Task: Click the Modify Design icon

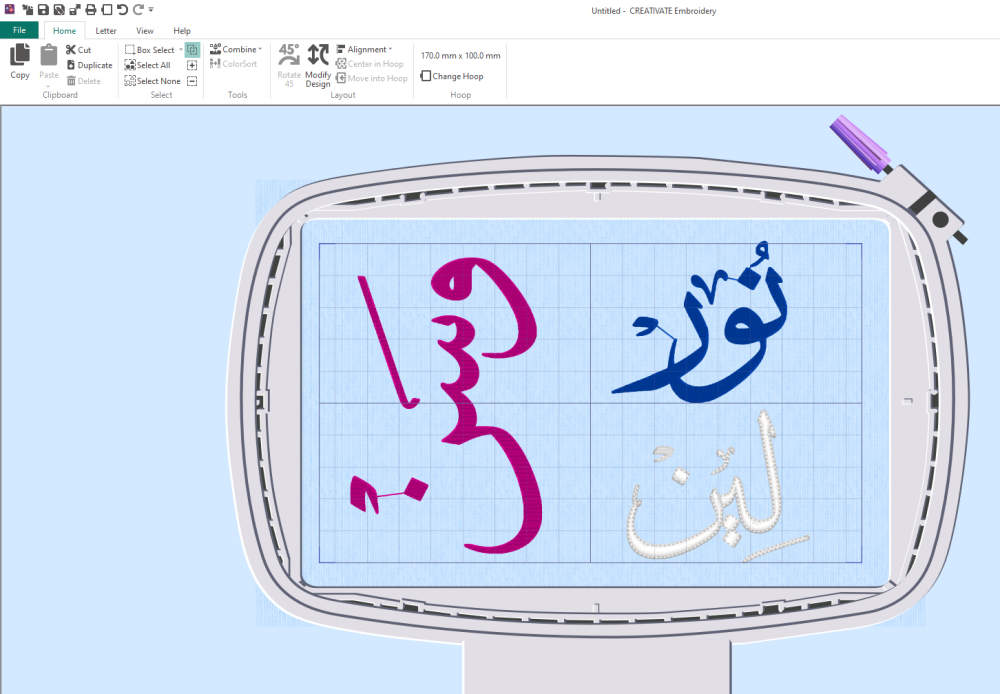Action: coord(318,65)
